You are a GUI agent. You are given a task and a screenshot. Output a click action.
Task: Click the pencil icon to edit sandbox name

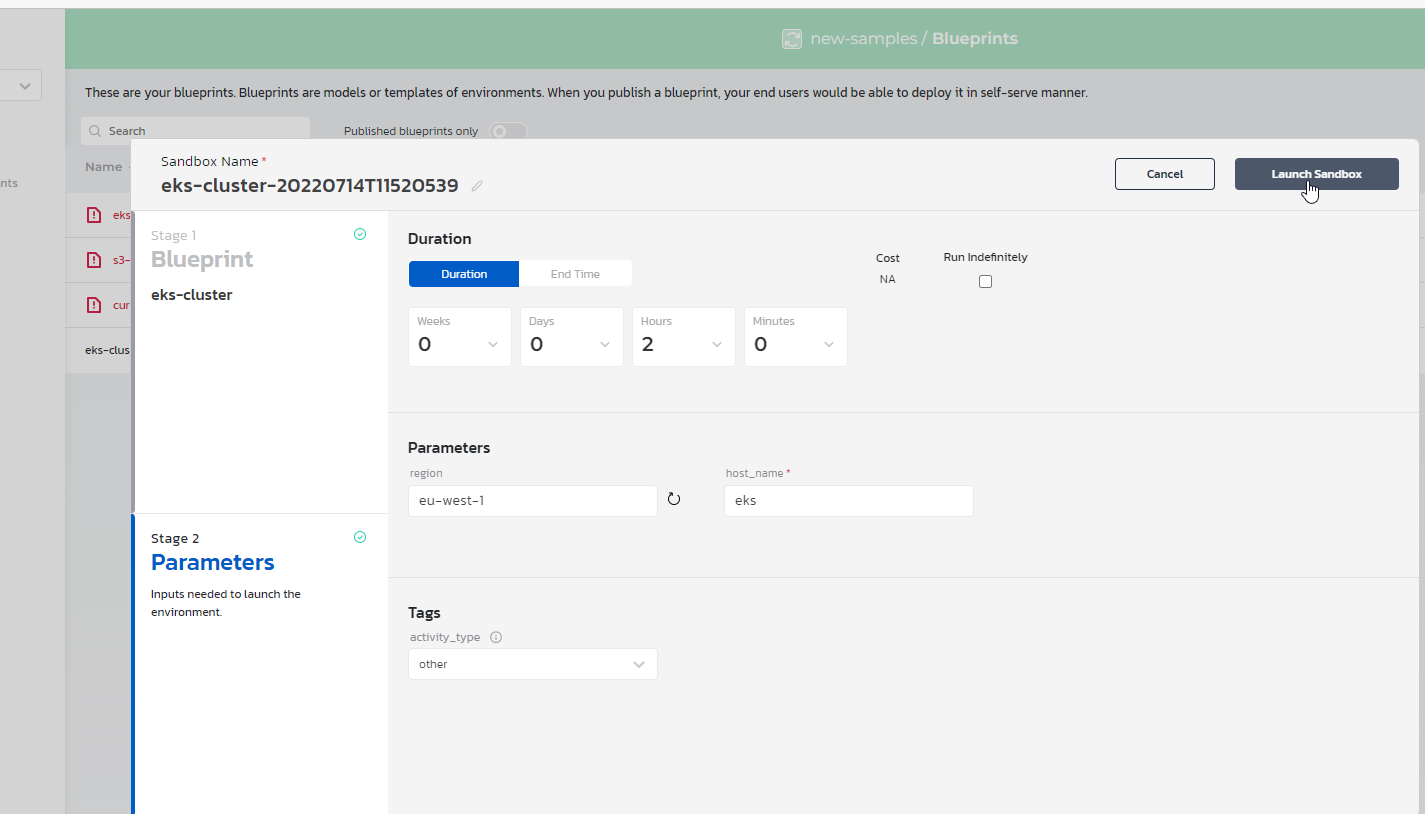(x=476, y=186)
